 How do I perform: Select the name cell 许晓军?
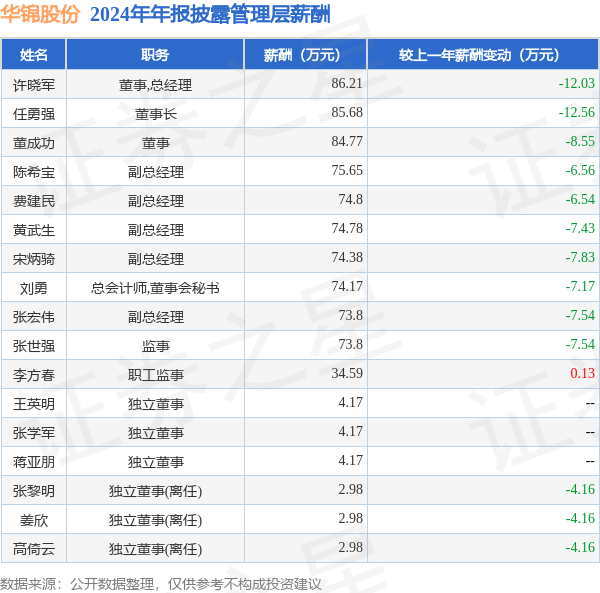[34, 85]
